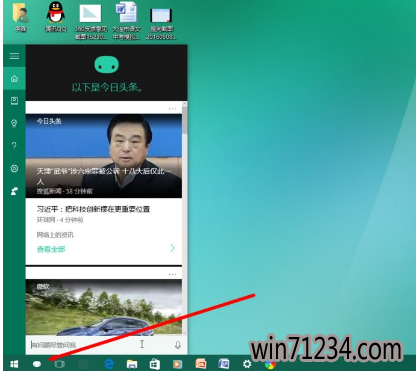Open the Cortana Notebook icon
The height and width of the screenshot is (374, 416).
(x=14, y=101)
